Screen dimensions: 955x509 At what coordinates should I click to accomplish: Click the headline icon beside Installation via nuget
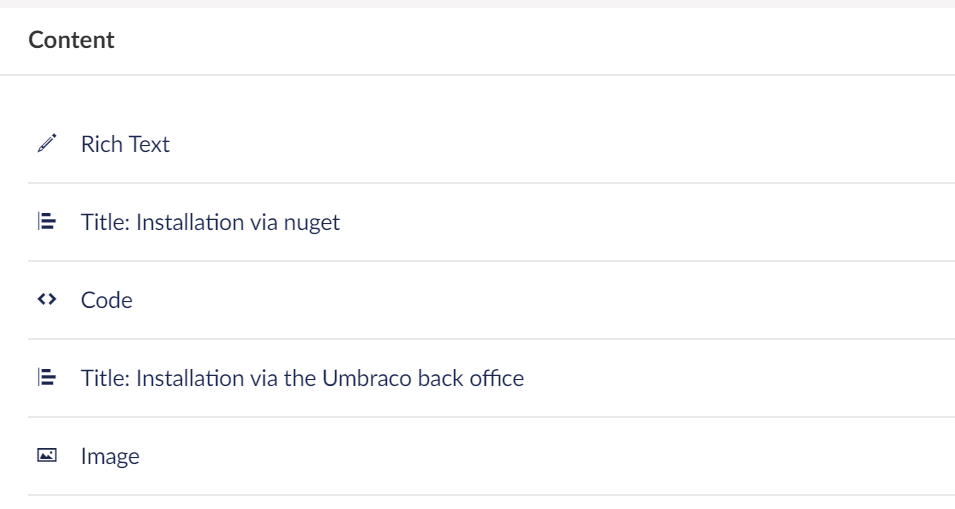(x=47, y=221)
